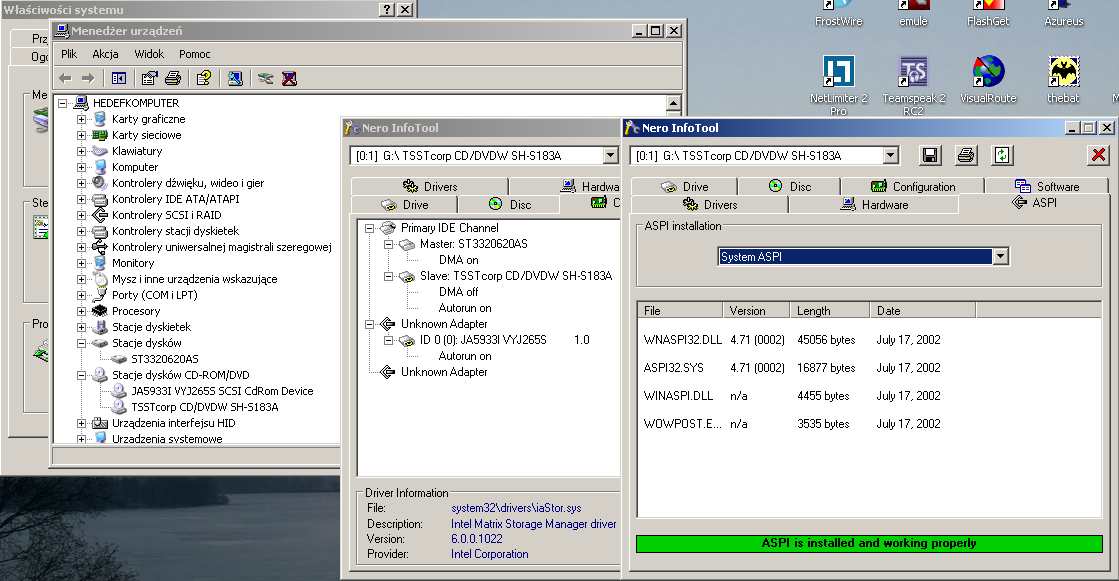Click the Version column header in ASPI list

click(756, 310)
